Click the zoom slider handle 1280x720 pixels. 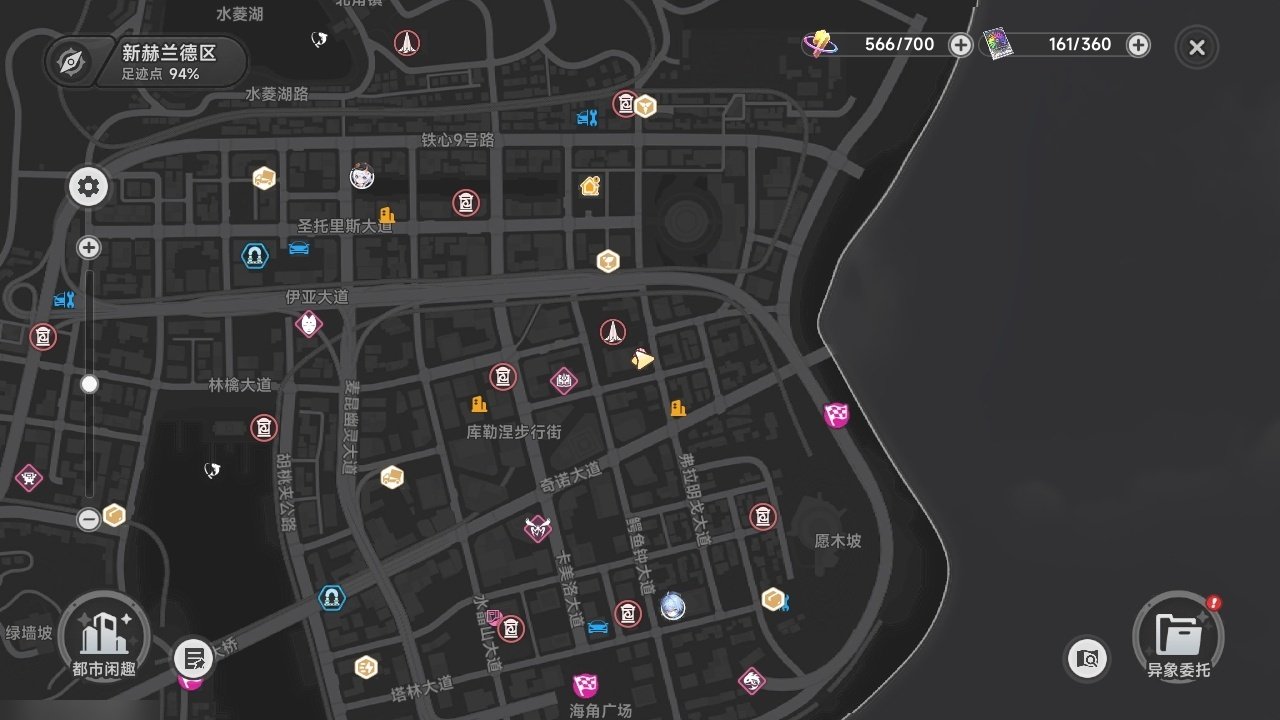click(x=90, y=384)
